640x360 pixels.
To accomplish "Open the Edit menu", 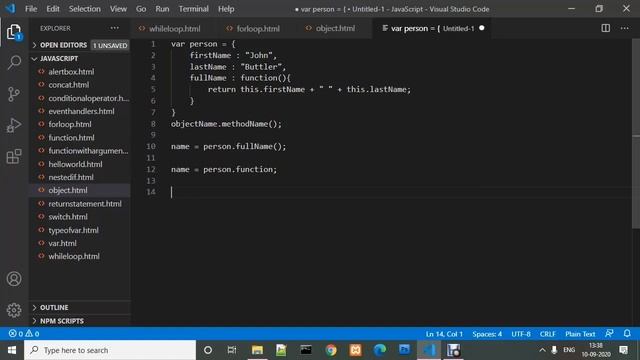I will [53, 9].
